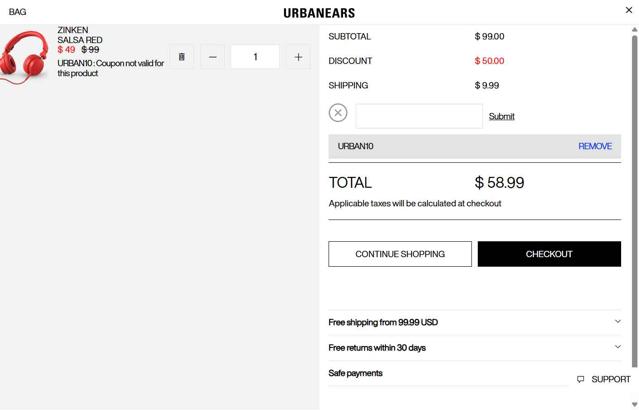Remove the URBAN10 coupon
Viewport: 639px width, 410px height.
click(x=595, y=146)
